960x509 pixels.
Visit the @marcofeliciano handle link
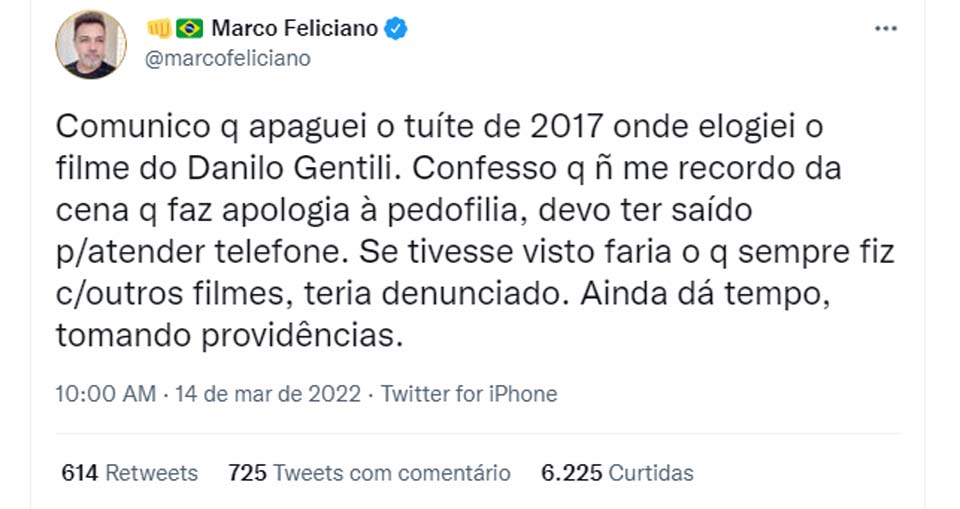pos(228,58)
